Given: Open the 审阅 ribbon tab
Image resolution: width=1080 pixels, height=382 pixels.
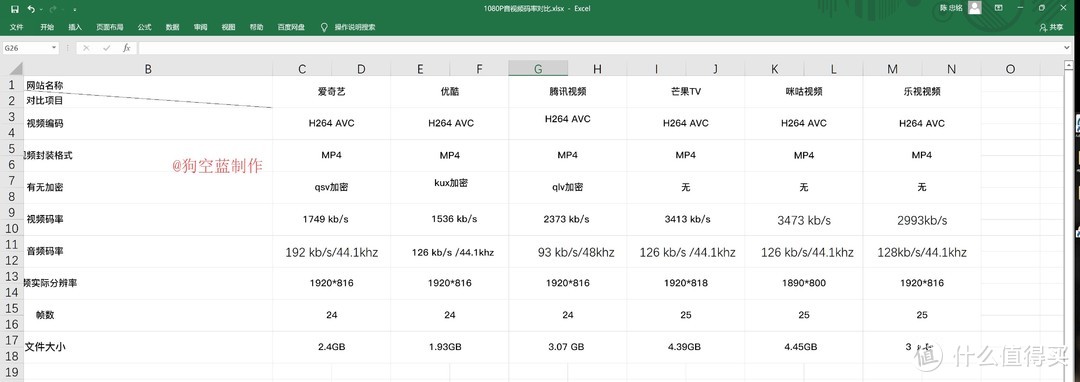Looking at the screenshot, I should point(200,27).
